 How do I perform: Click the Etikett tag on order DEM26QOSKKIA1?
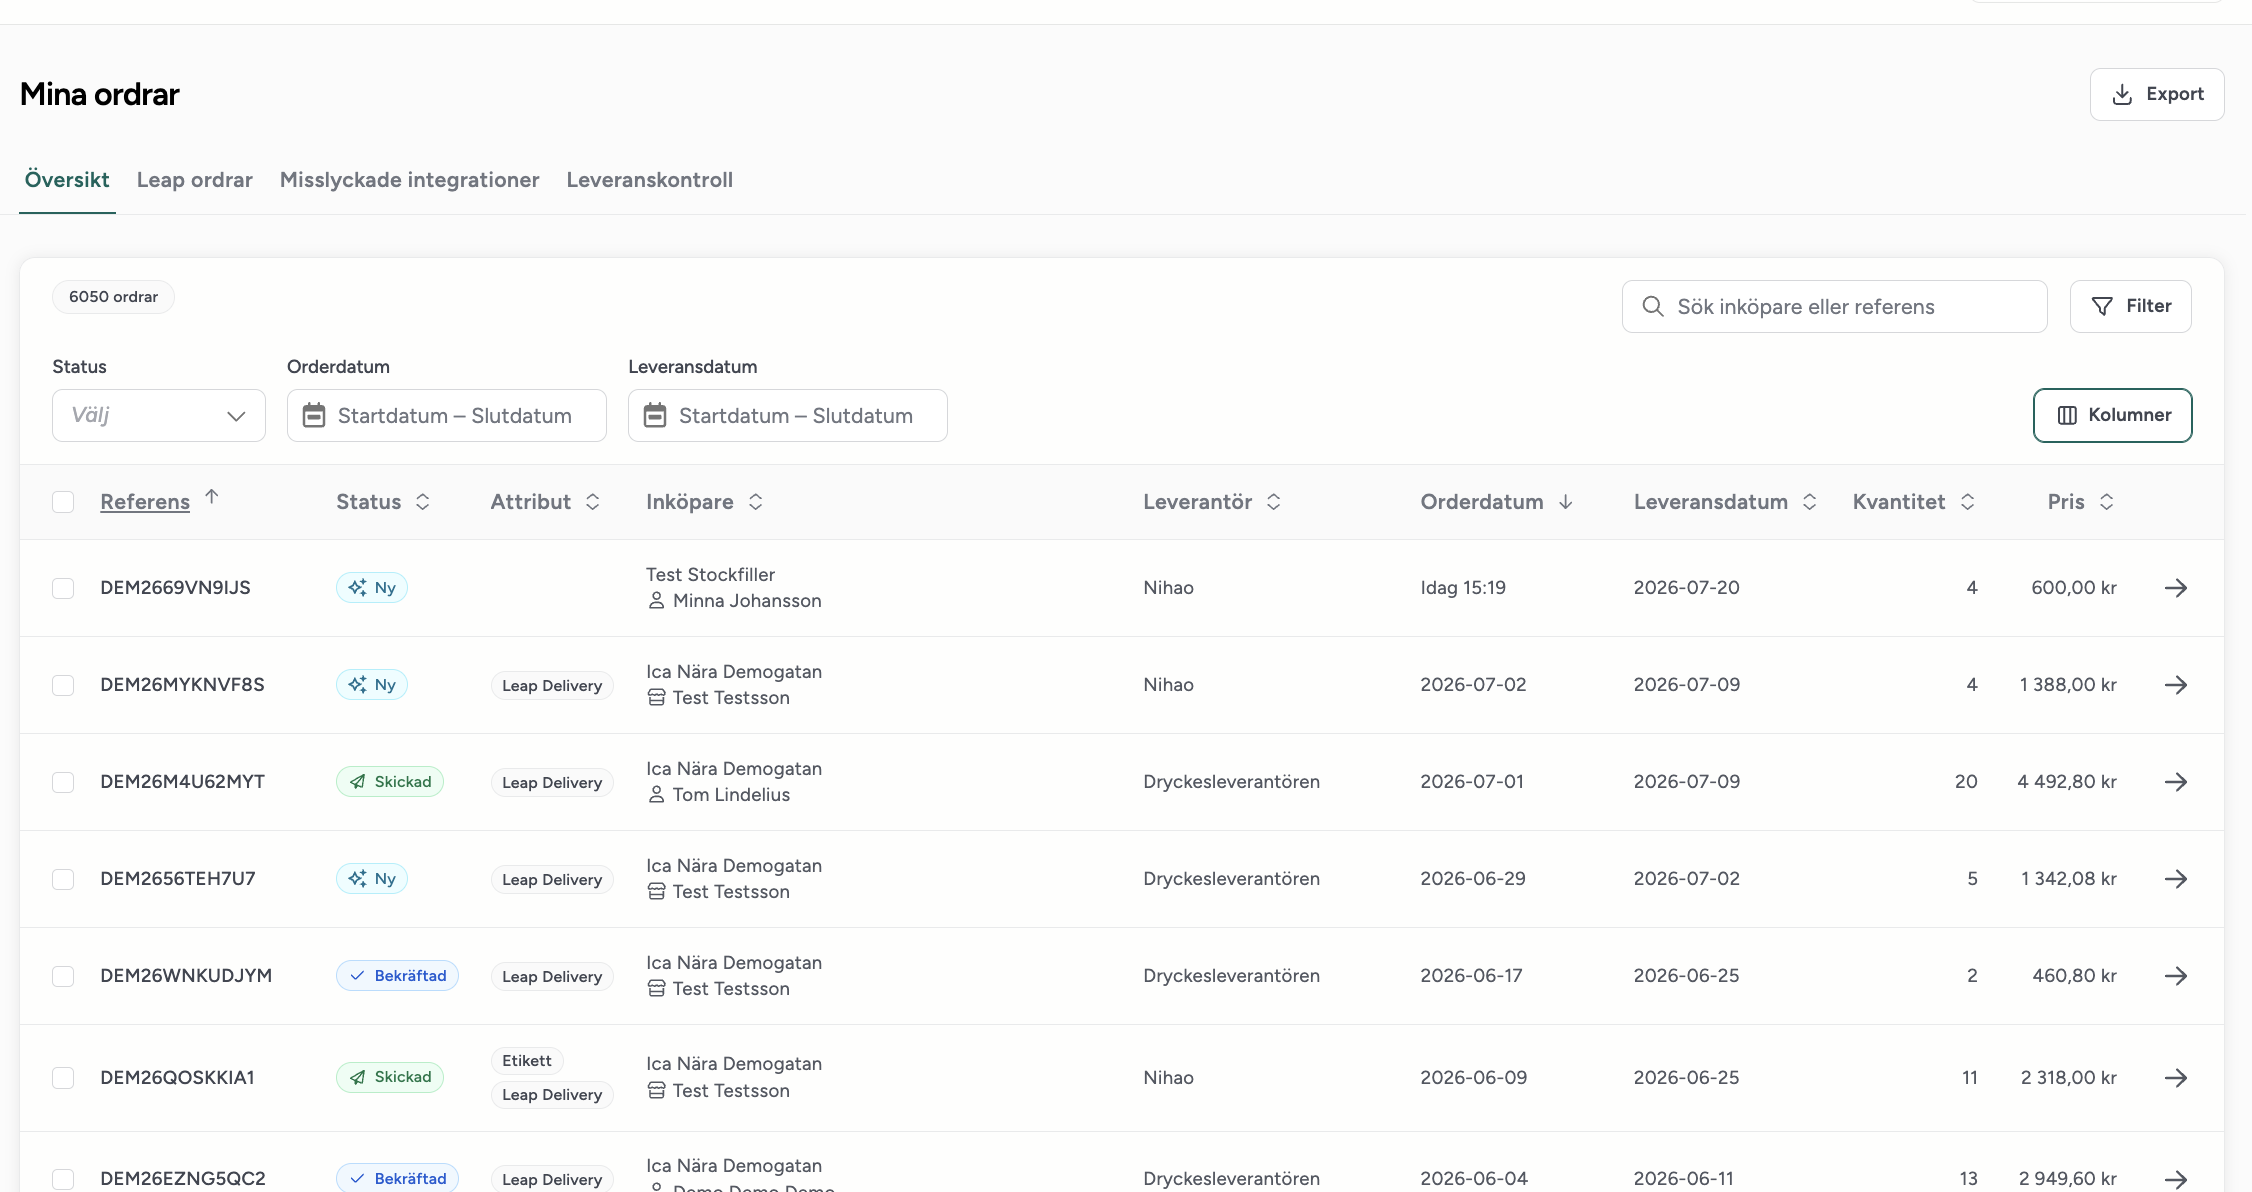click(x=527, y=1061)
